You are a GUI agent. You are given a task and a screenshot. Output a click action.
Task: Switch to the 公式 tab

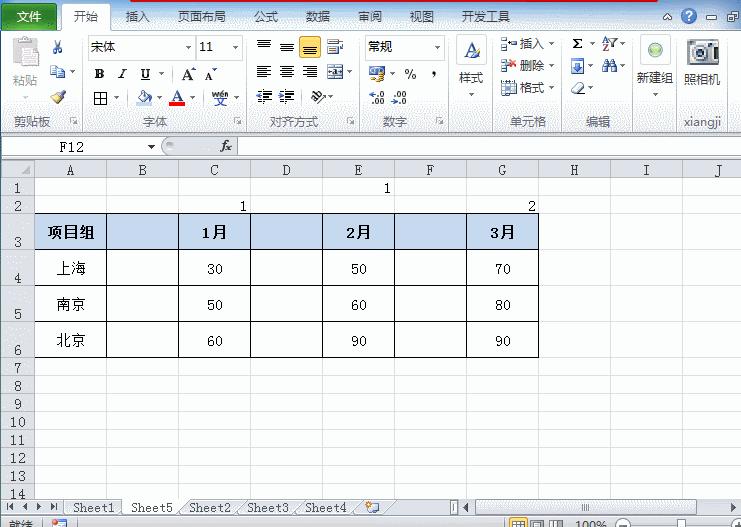266,17
